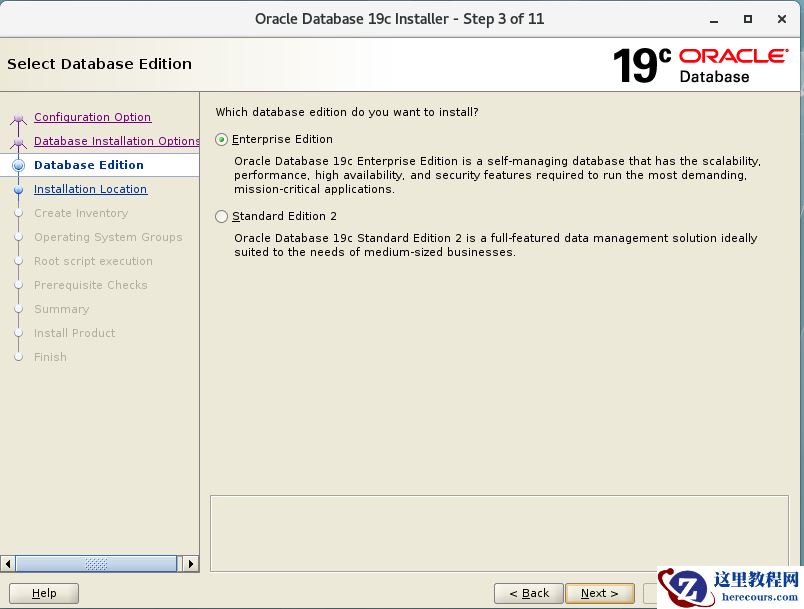Minimize the Oracle installer window
Viewport: 804px width, 609px height.
[714, 19]
